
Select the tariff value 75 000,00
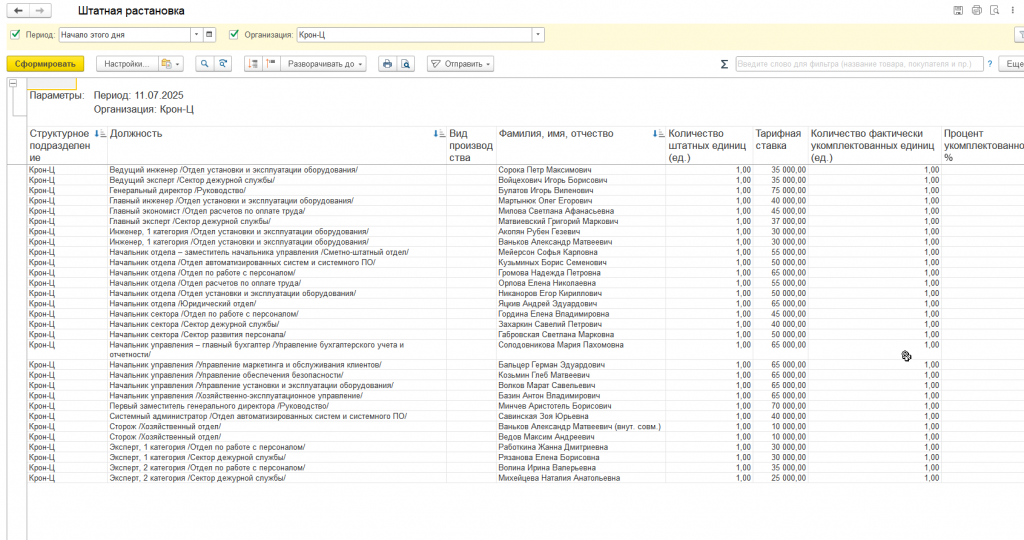tap(780, 191)
